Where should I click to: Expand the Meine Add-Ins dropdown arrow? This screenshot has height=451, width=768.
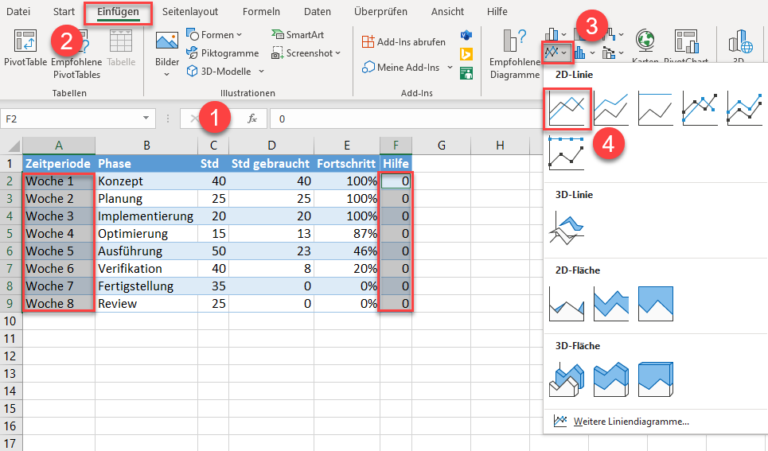pos(450,68)
